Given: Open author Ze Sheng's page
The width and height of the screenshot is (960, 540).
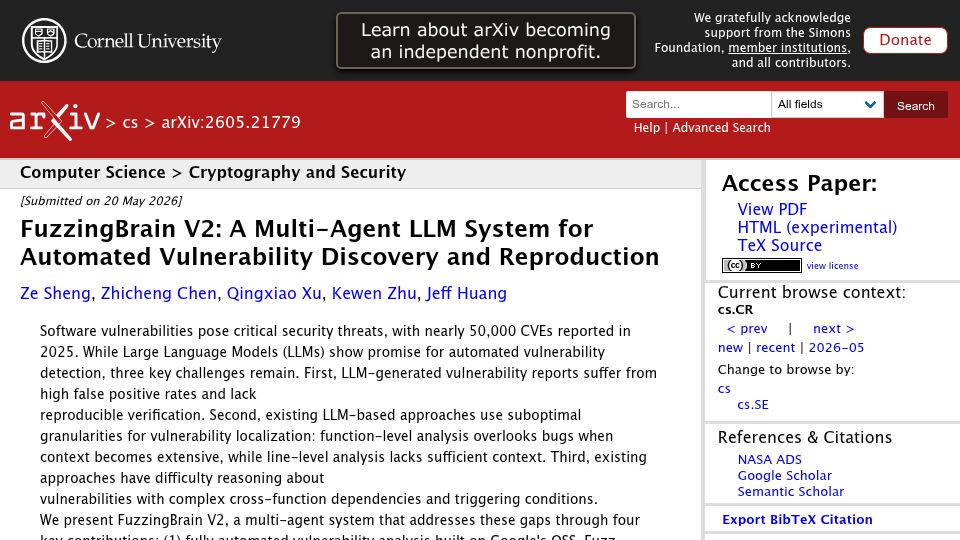Looking at the screenshot, I should click(55, 293).
